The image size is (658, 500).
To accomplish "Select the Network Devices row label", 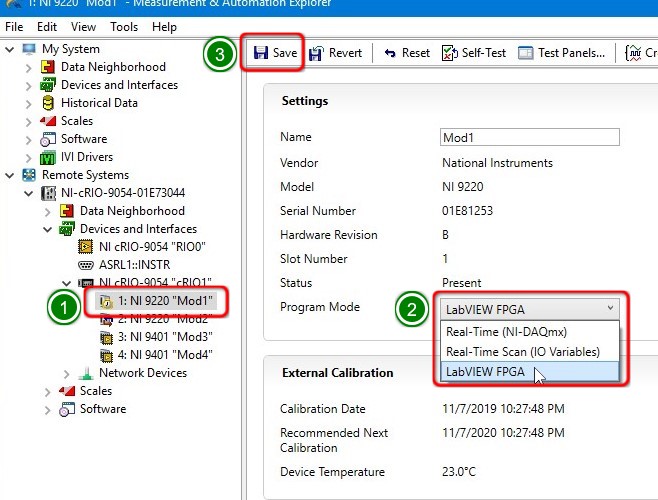I will (143, 373).
